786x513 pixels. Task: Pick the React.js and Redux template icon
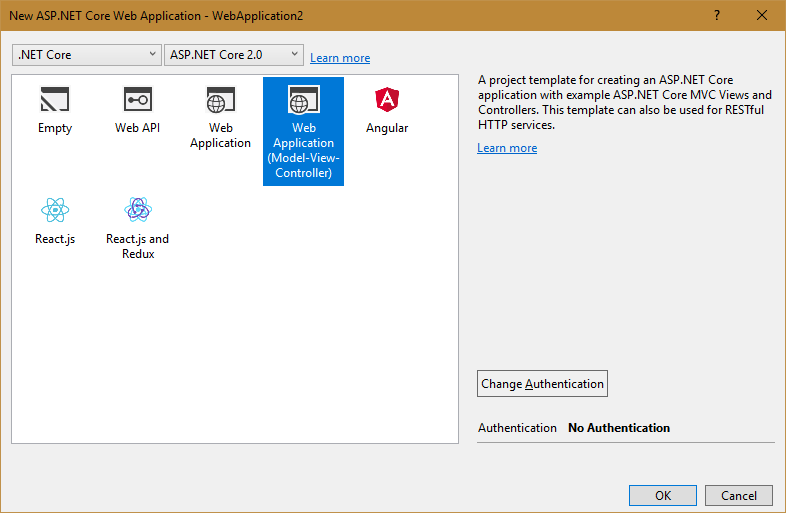(138, 210)
